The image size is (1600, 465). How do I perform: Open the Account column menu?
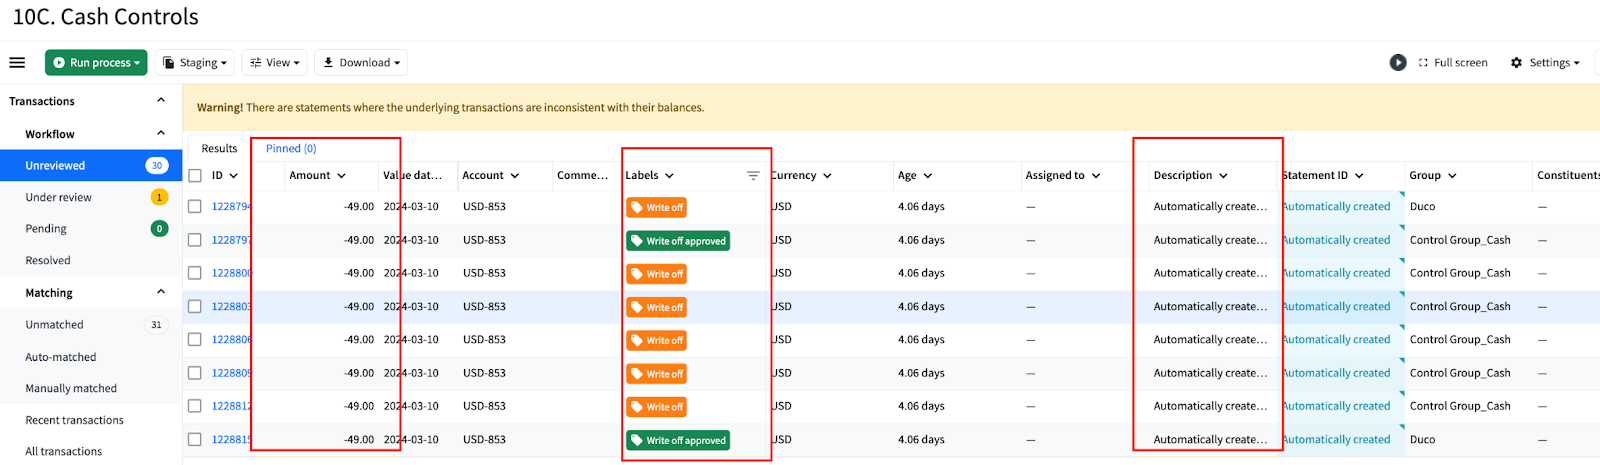pyautogui.click(x=515, y=176)
